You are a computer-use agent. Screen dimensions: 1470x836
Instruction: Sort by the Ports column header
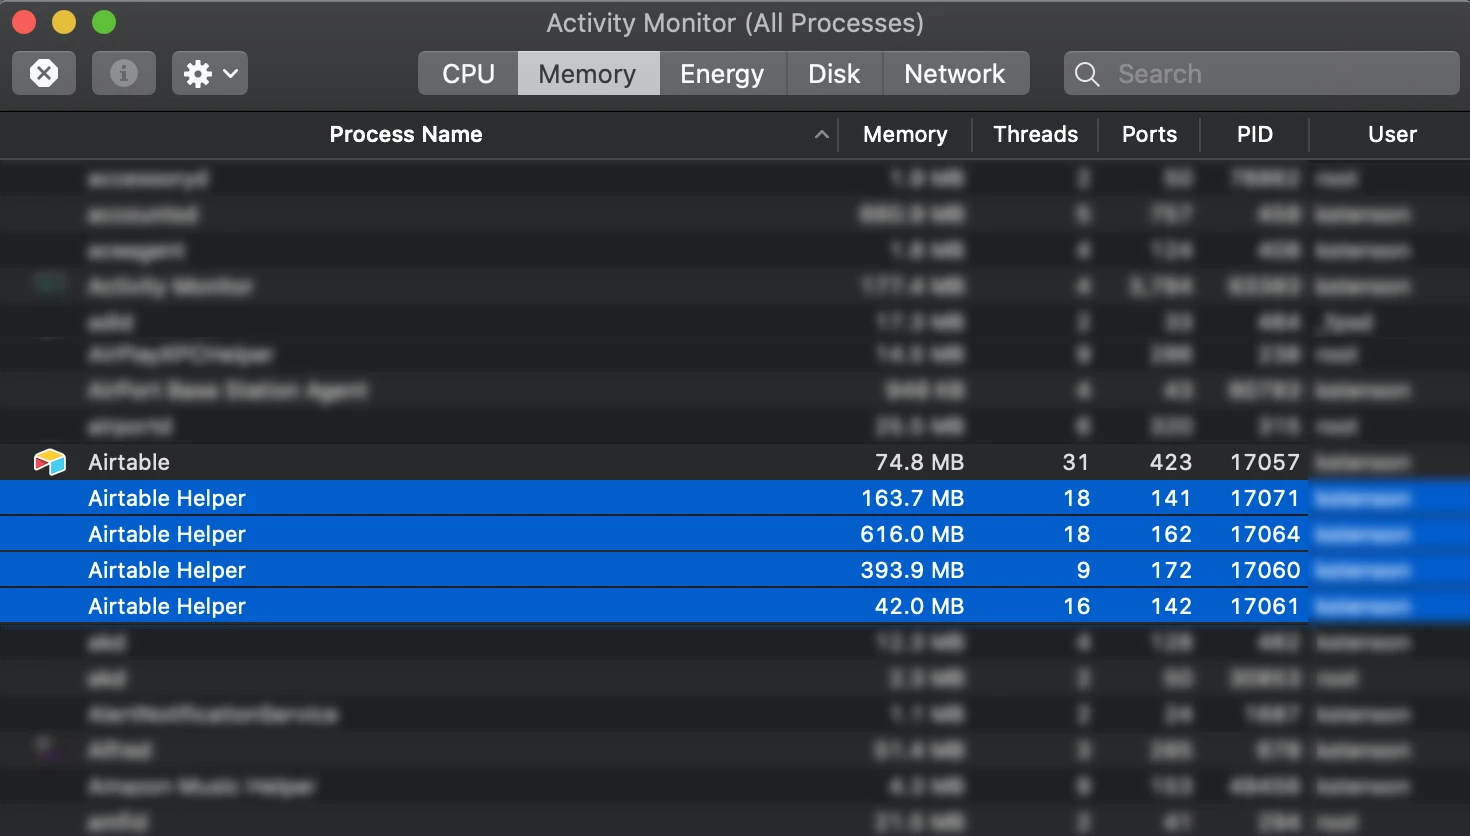point(1149,134)
